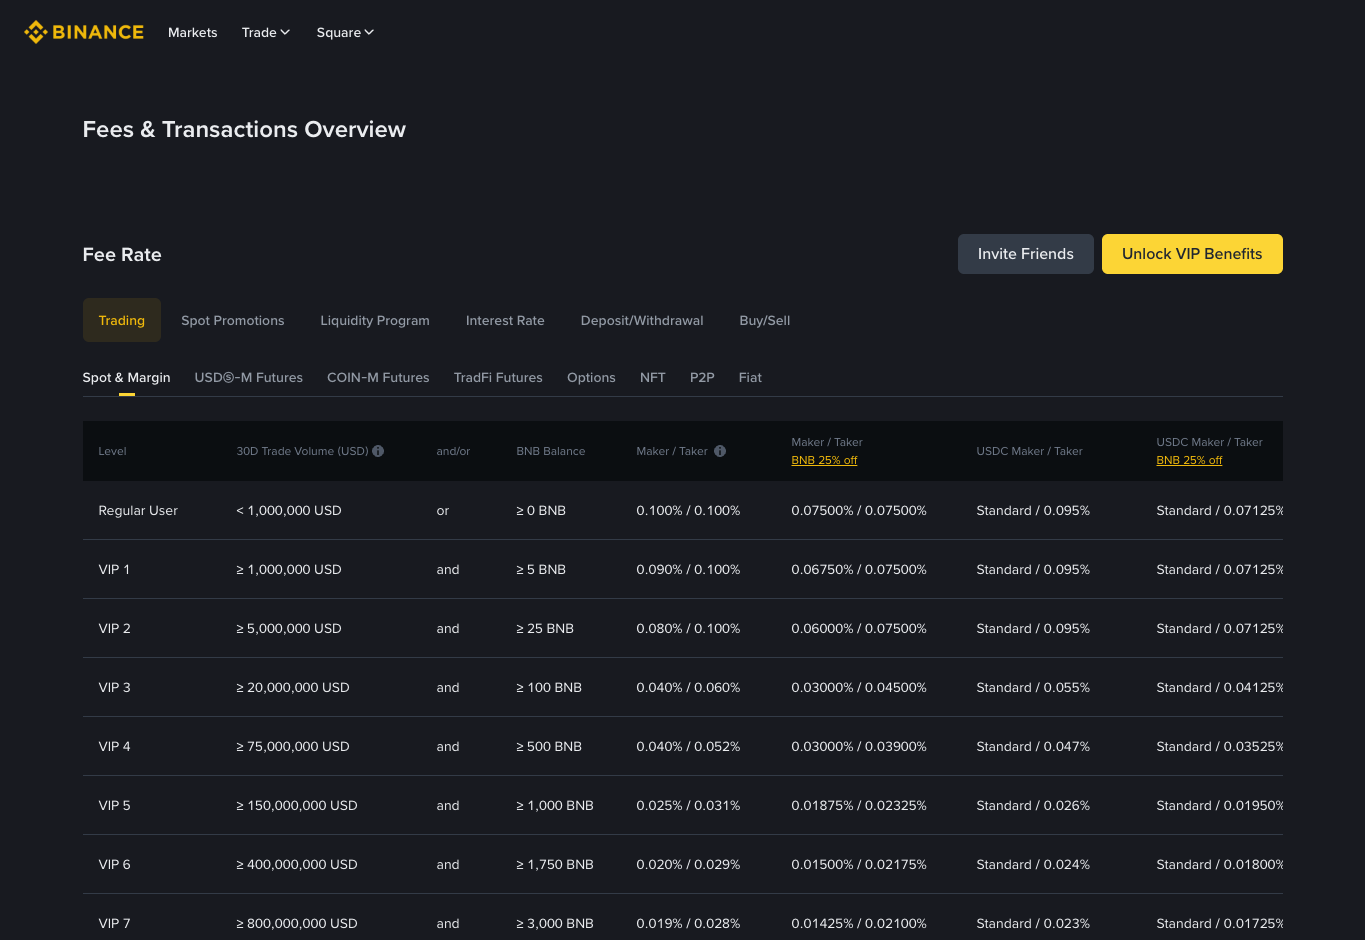Click the ≥ 400,000,000 USD volume cell
The height and width of the screenshot is (940, 1365).
click(x=297, y=865)
